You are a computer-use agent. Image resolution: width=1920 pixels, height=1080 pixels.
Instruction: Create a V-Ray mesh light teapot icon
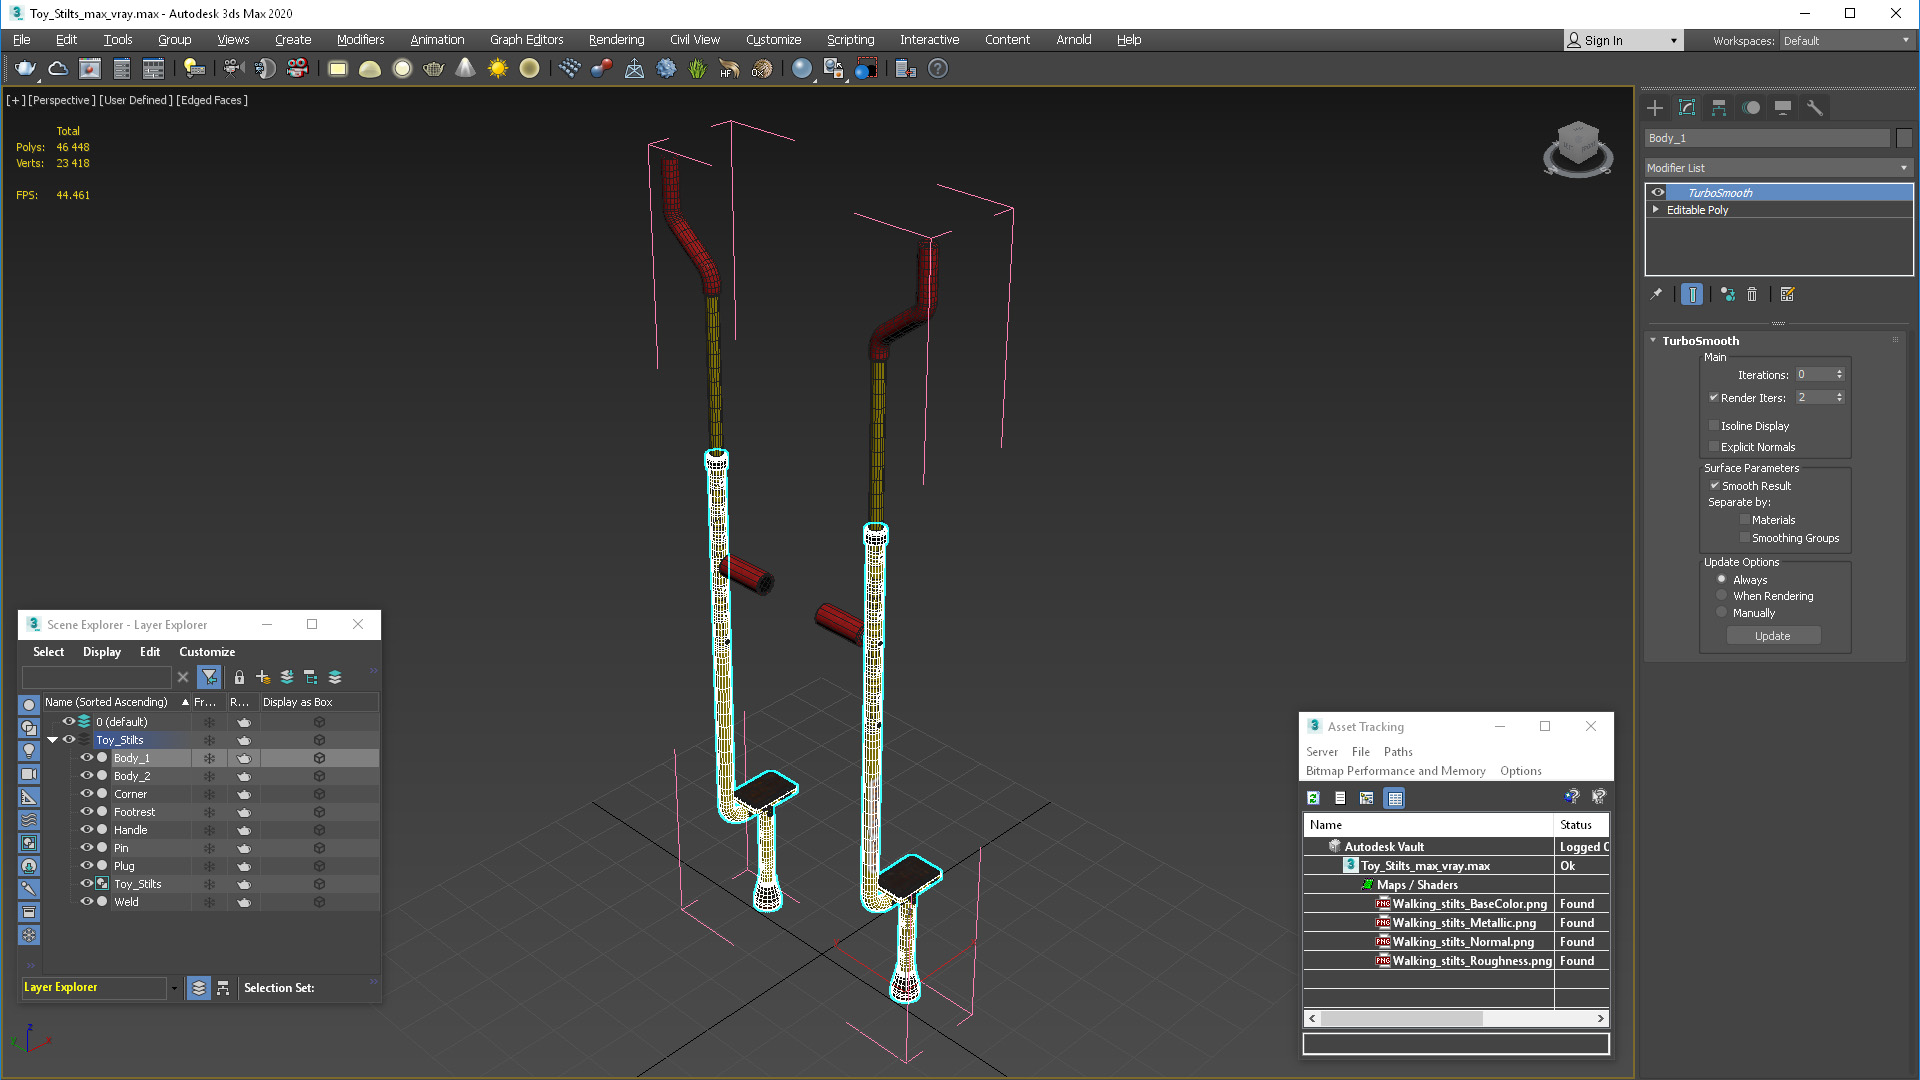(434, 68)
